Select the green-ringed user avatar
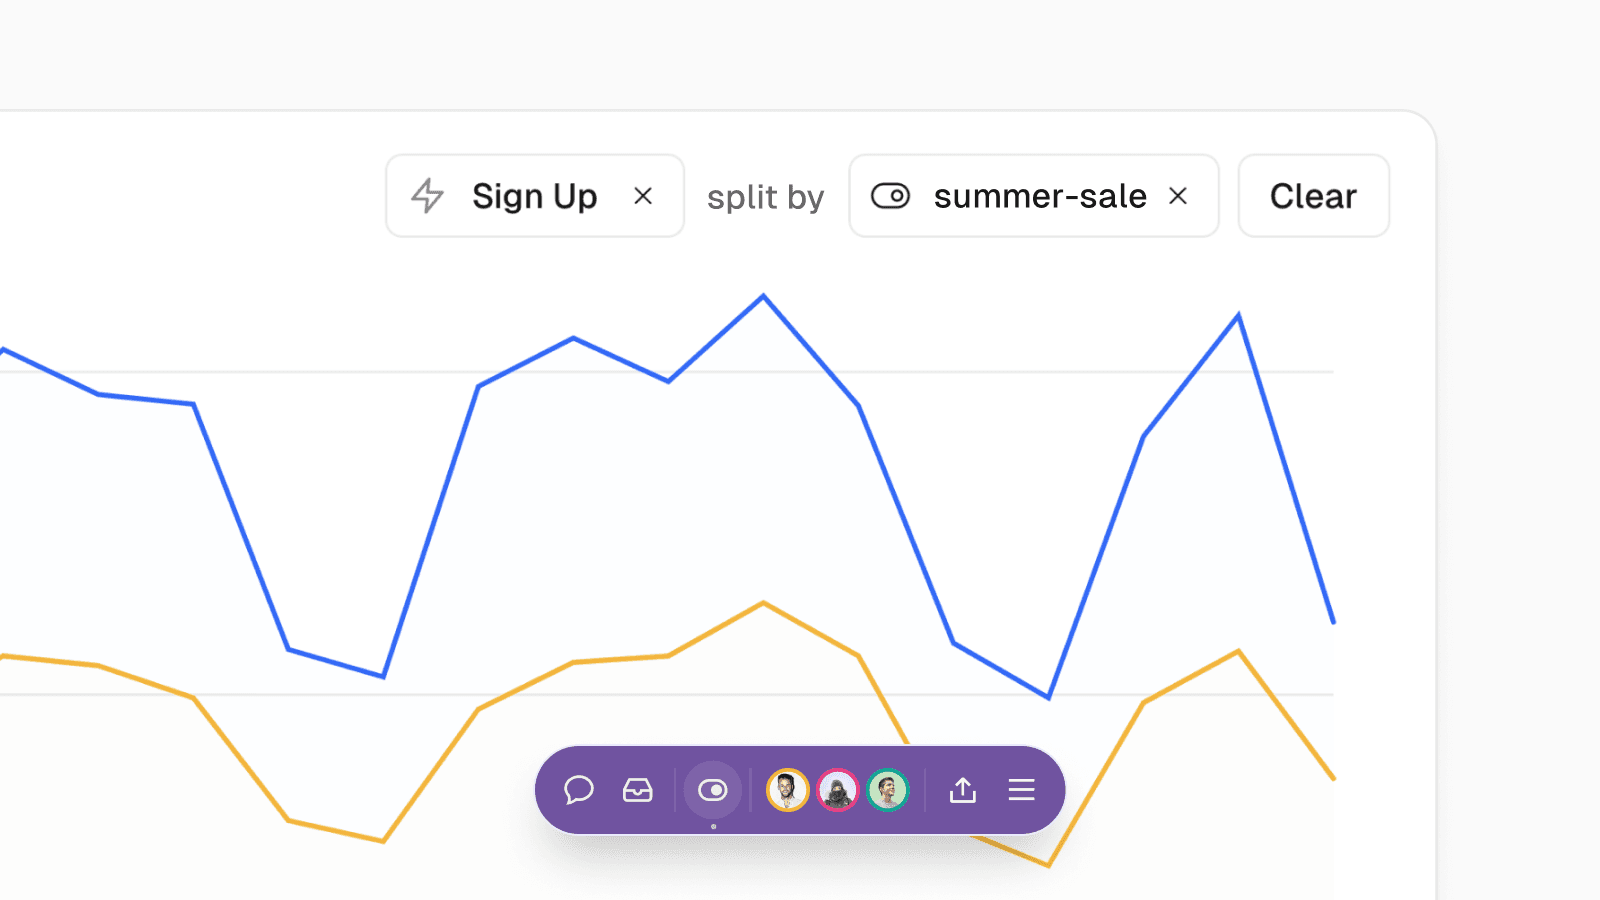Viewport: 1600px width, 900px height. click(888, 790)
